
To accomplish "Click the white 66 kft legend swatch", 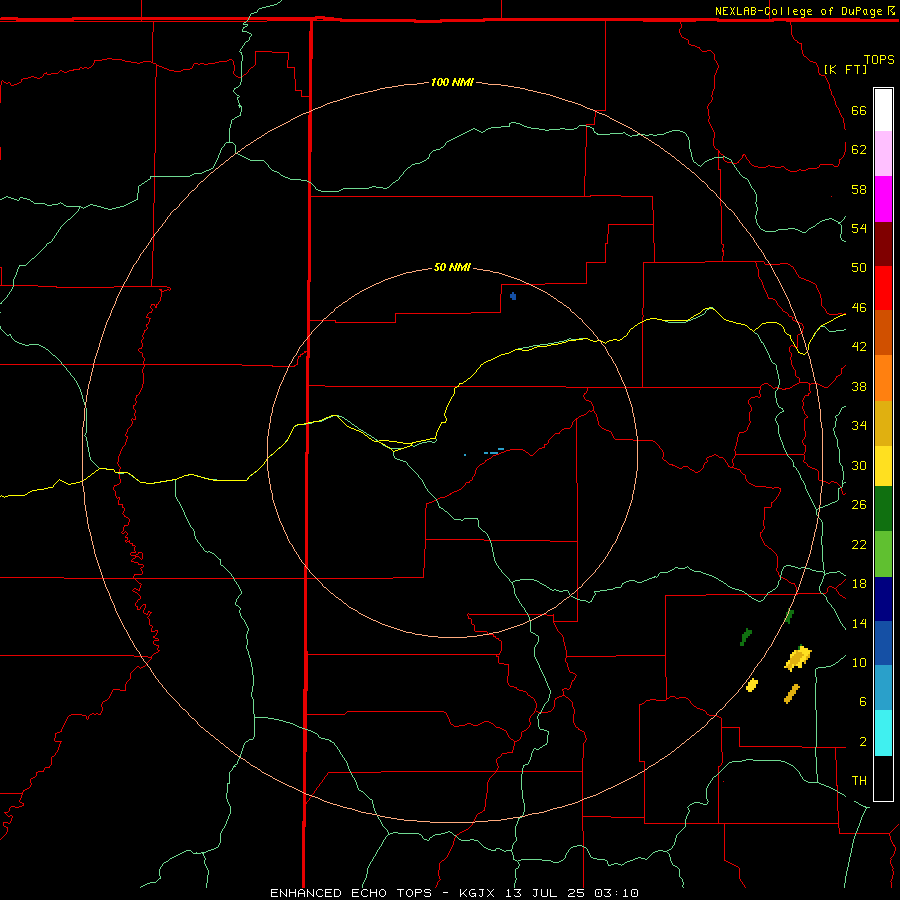I will [x=883, y=110].
